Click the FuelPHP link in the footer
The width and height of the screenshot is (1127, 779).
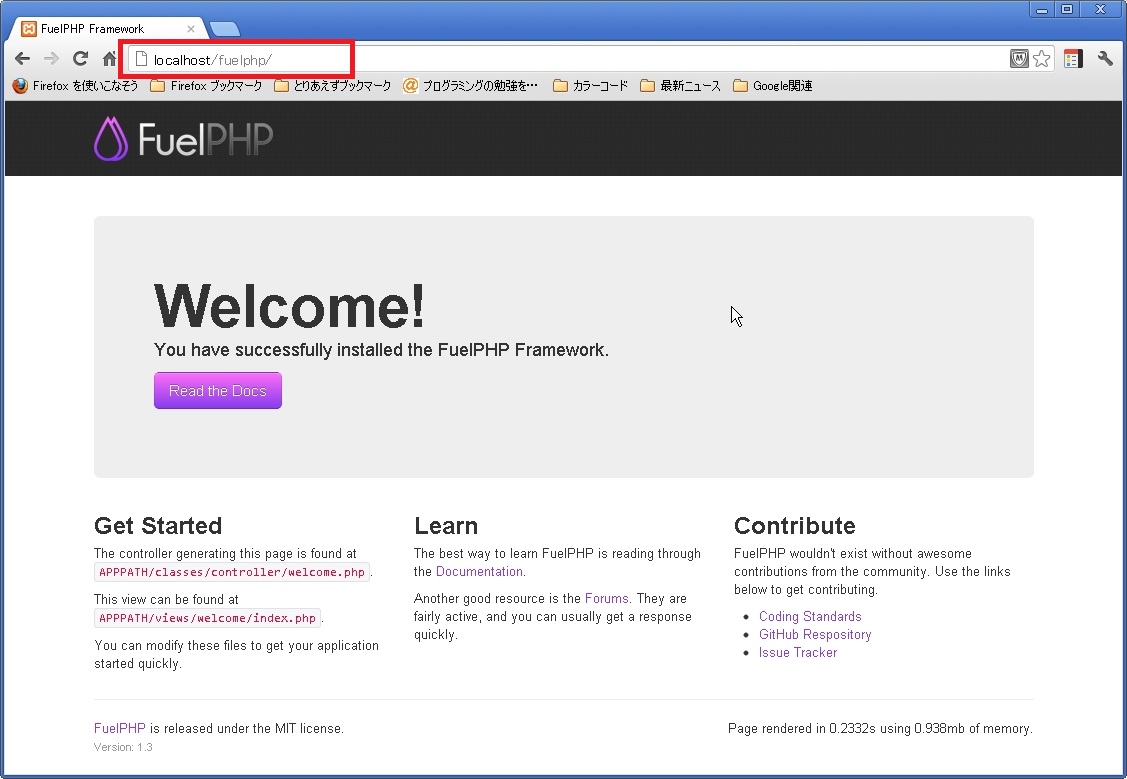pyautogui.click(x=119, y=729)
